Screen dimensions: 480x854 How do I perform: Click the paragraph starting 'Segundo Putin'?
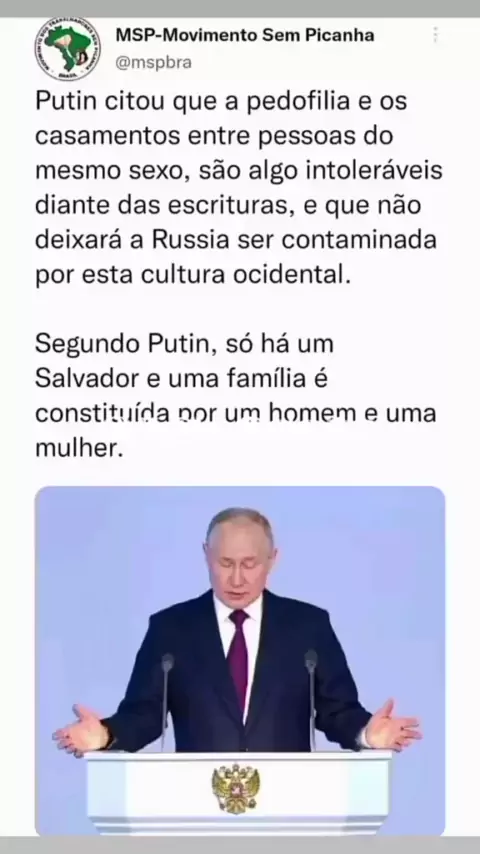pyautogui.click(x=236, y=396)
